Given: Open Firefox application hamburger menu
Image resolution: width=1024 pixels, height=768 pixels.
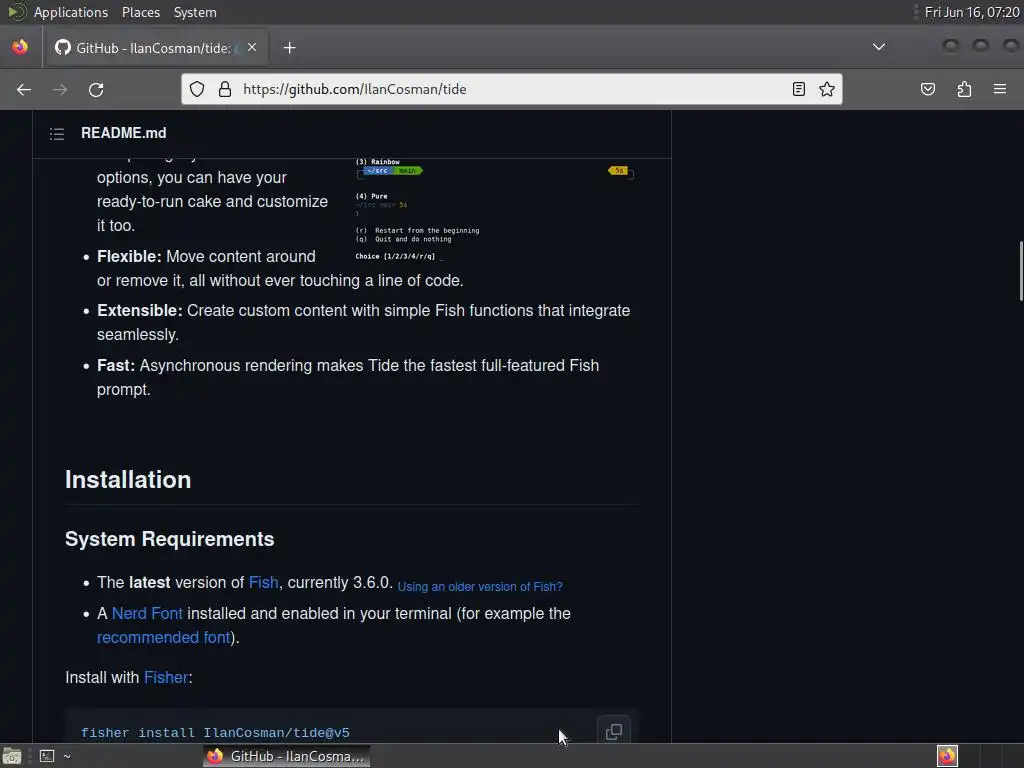Looking at the screenshot, I should pos(1000,89).
